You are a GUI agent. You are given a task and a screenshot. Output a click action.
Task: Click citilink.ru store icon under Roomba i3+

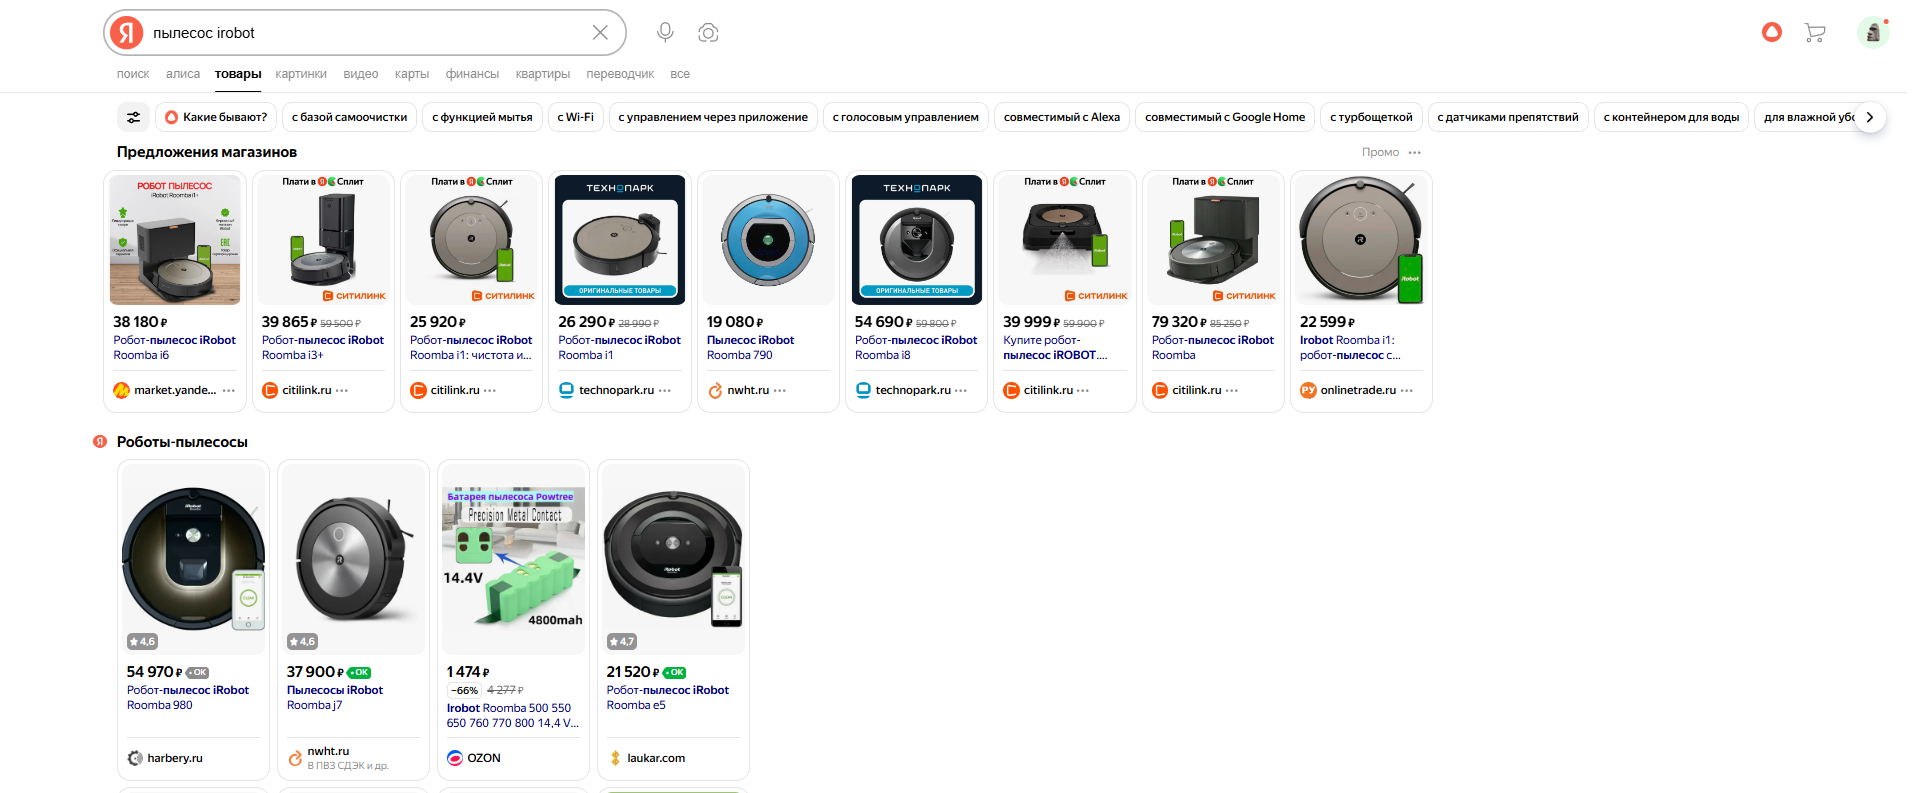pyautogui.click(x=270, y=390)
